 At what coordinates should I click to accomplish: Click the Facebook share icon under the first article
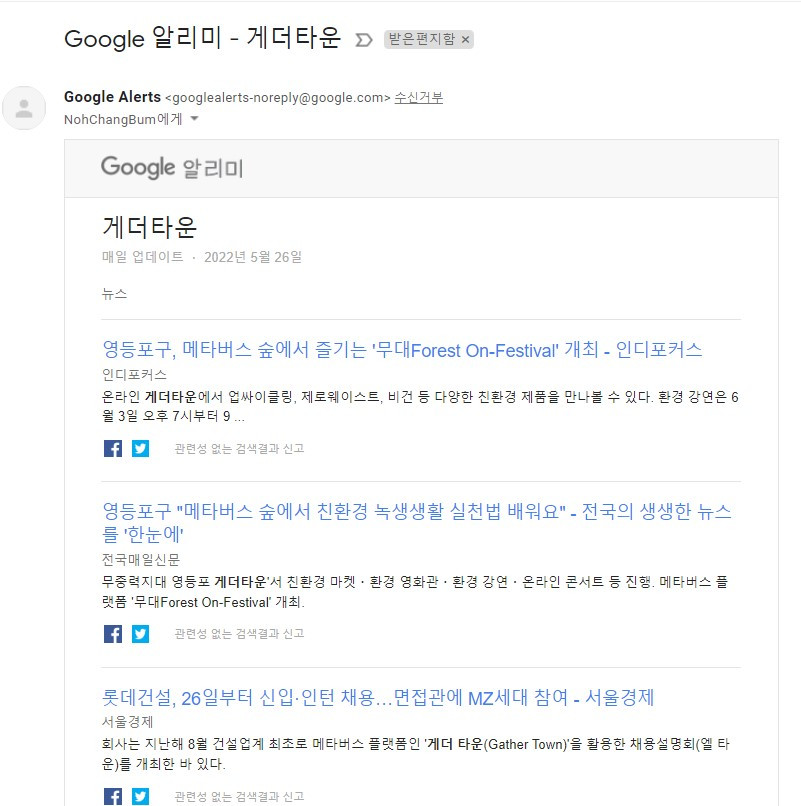point(112,448)
